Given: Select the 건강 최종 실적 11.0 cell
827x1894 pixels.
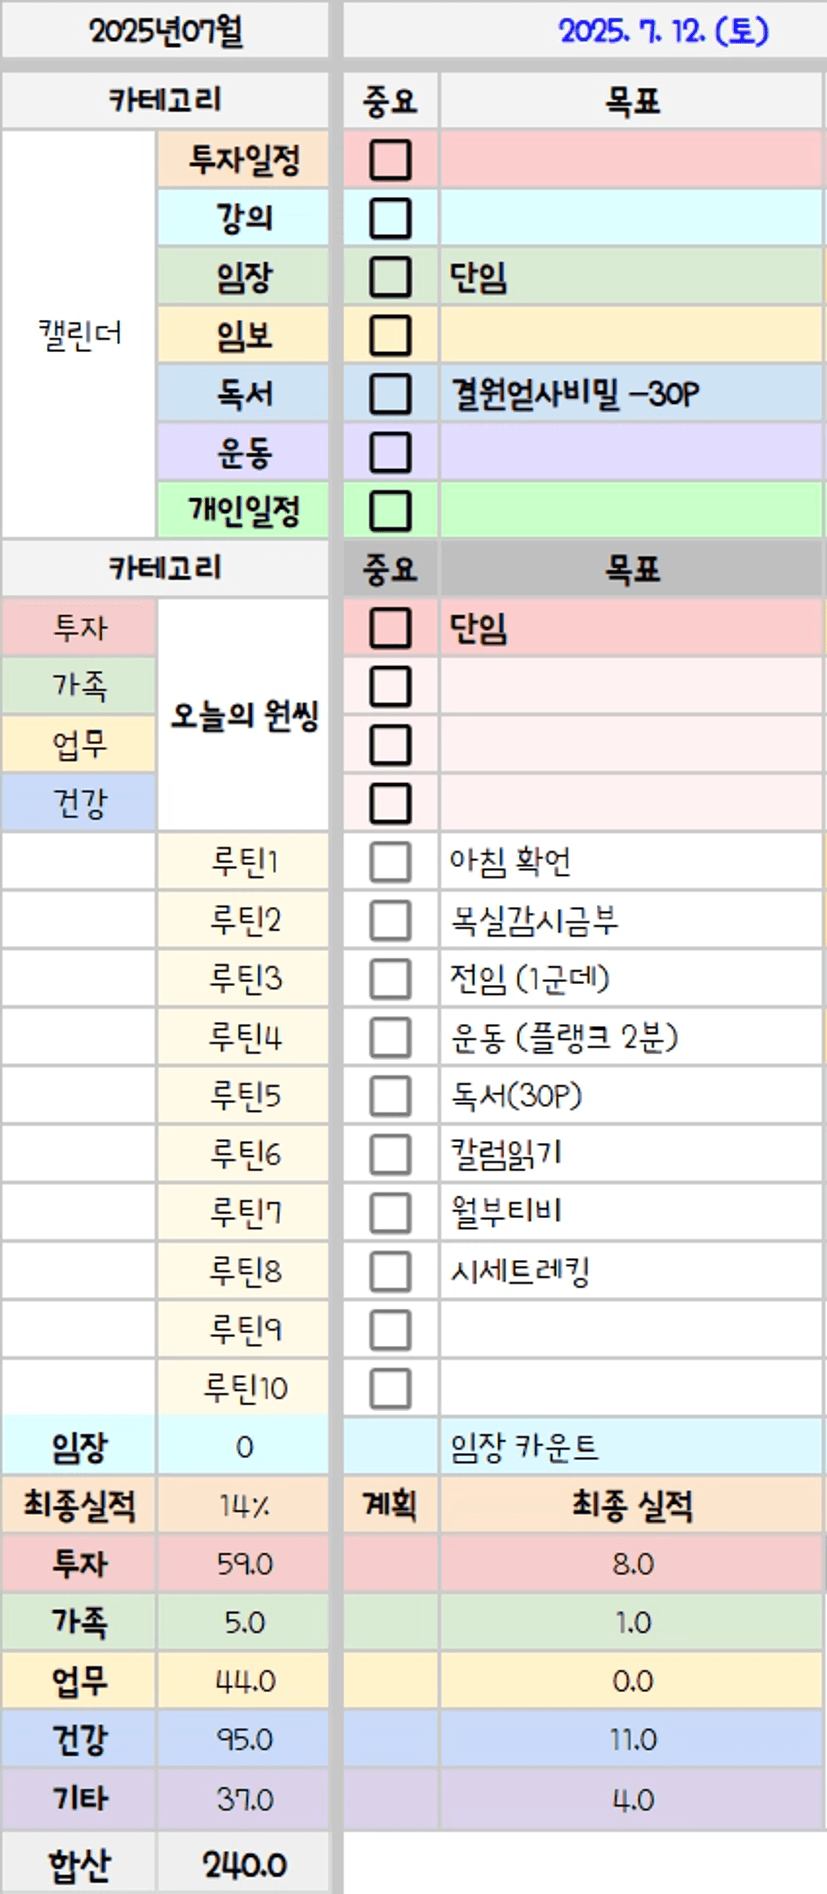Looking at the screenshot, I should pyautogui.click(x=632, y=1739).
